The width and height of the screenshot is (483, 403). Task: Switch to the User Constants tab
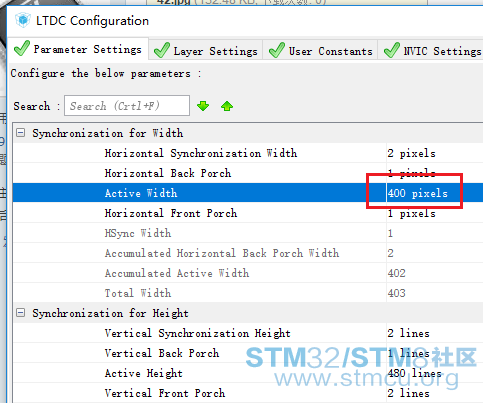pos(320,50)
